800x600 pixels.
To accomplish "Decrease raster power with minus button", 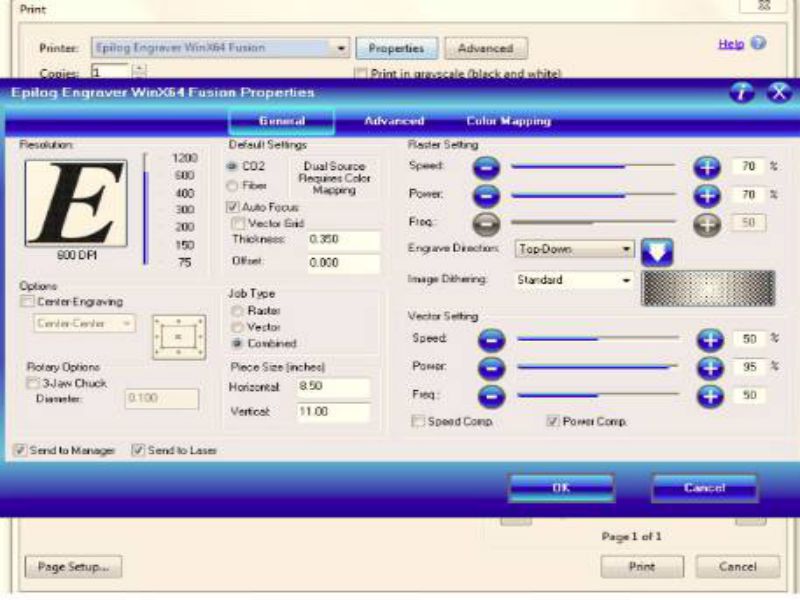I will tap(486, 196).
